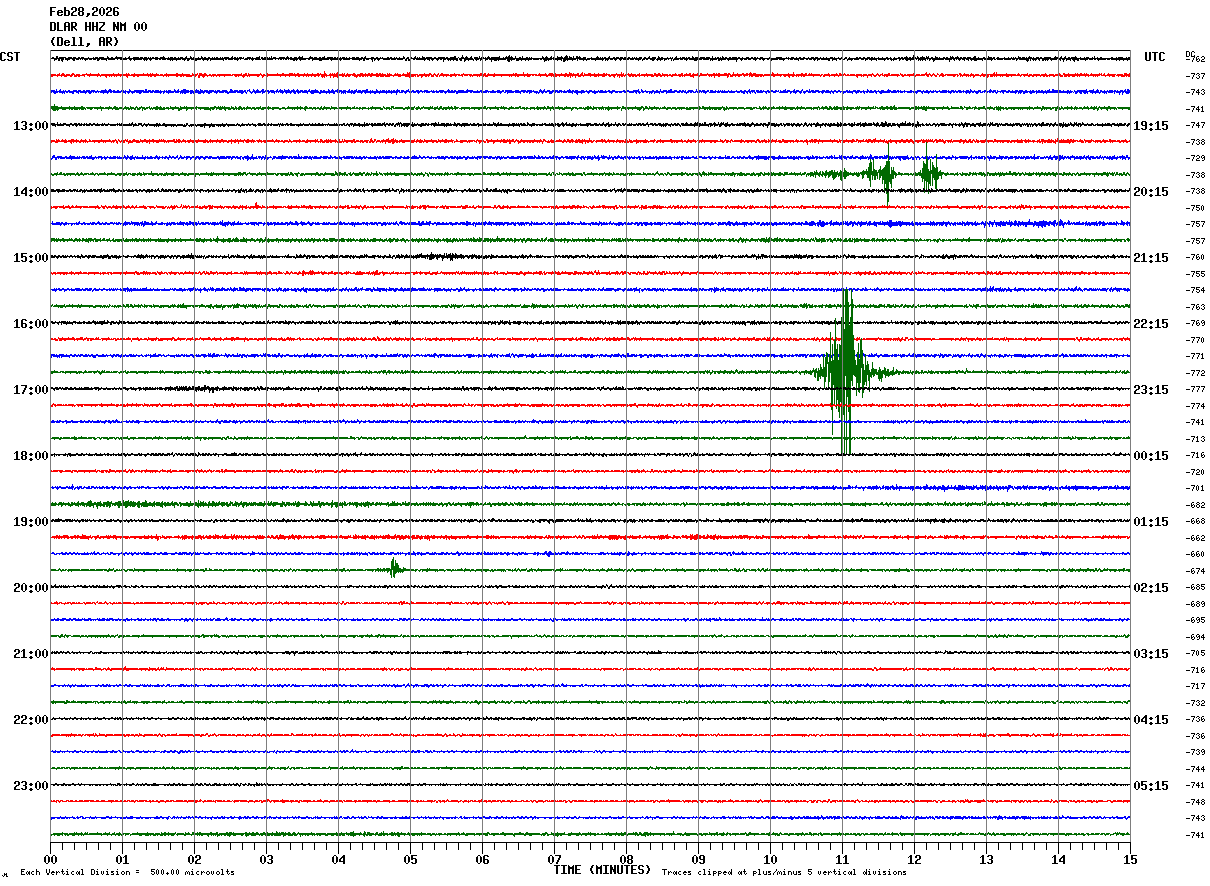Click the small event near minute 5
Viewport: 1210px width, 886px height.
395,569
